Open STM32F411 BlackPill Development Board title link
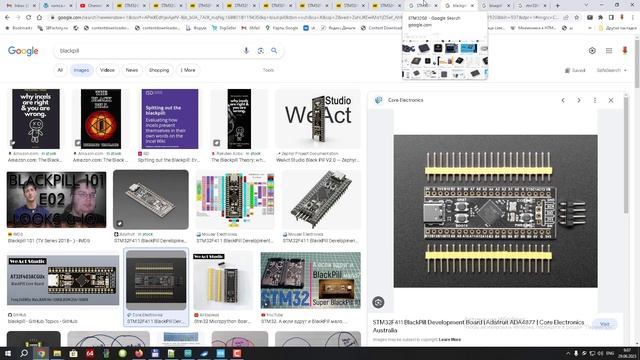The width and height of the screenshot is (640, 360). (478, 326)
